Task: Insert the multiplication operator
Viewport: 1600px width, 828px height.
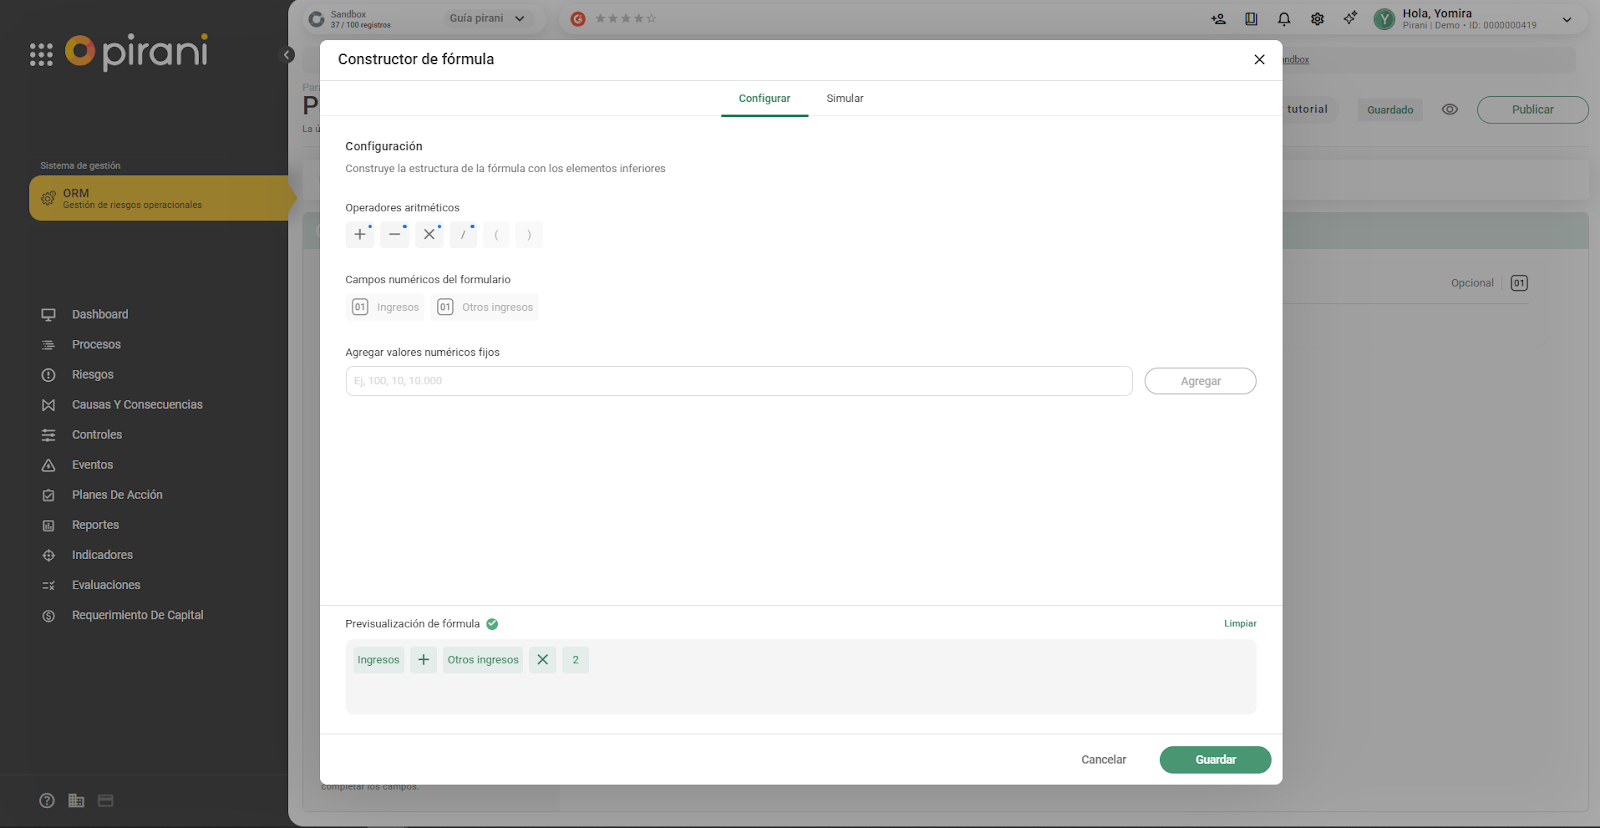Action: pyautogui.click(x=429, y=235)
